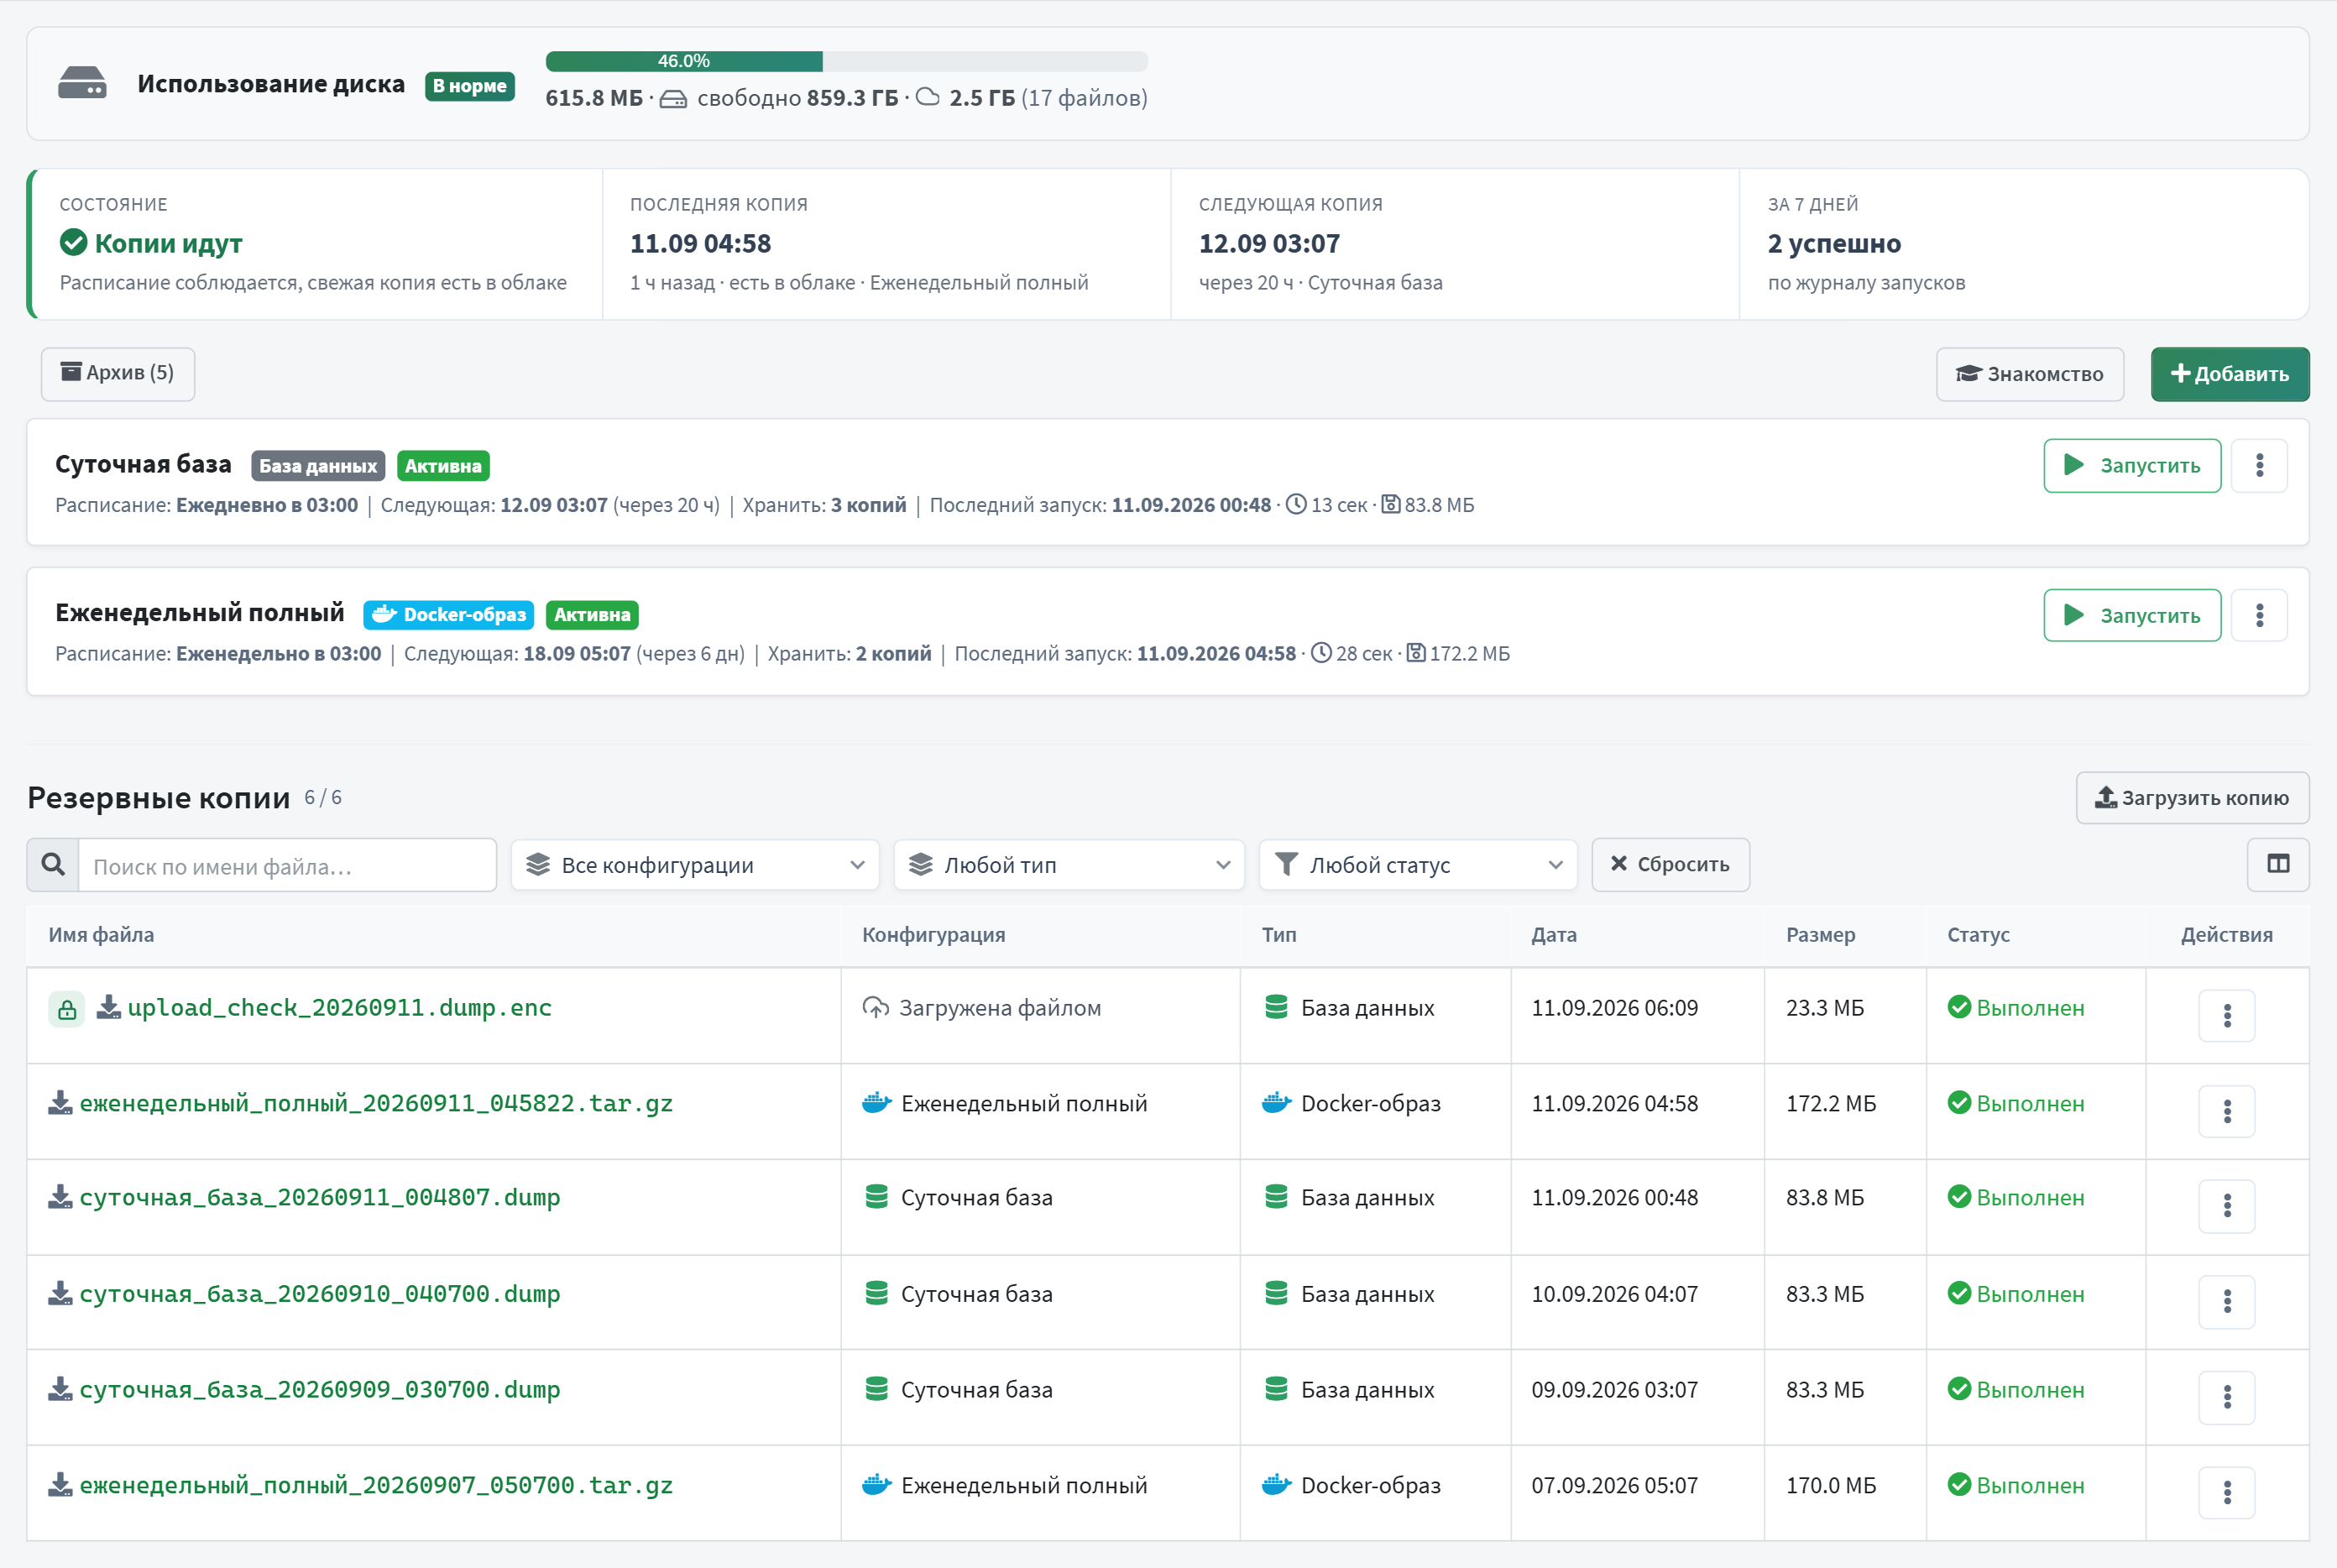This screenshot has height=1568, width=2337.
Task: Click the Docker-образ badge on Еженедельный полный
Action: [x=448, y=614]
